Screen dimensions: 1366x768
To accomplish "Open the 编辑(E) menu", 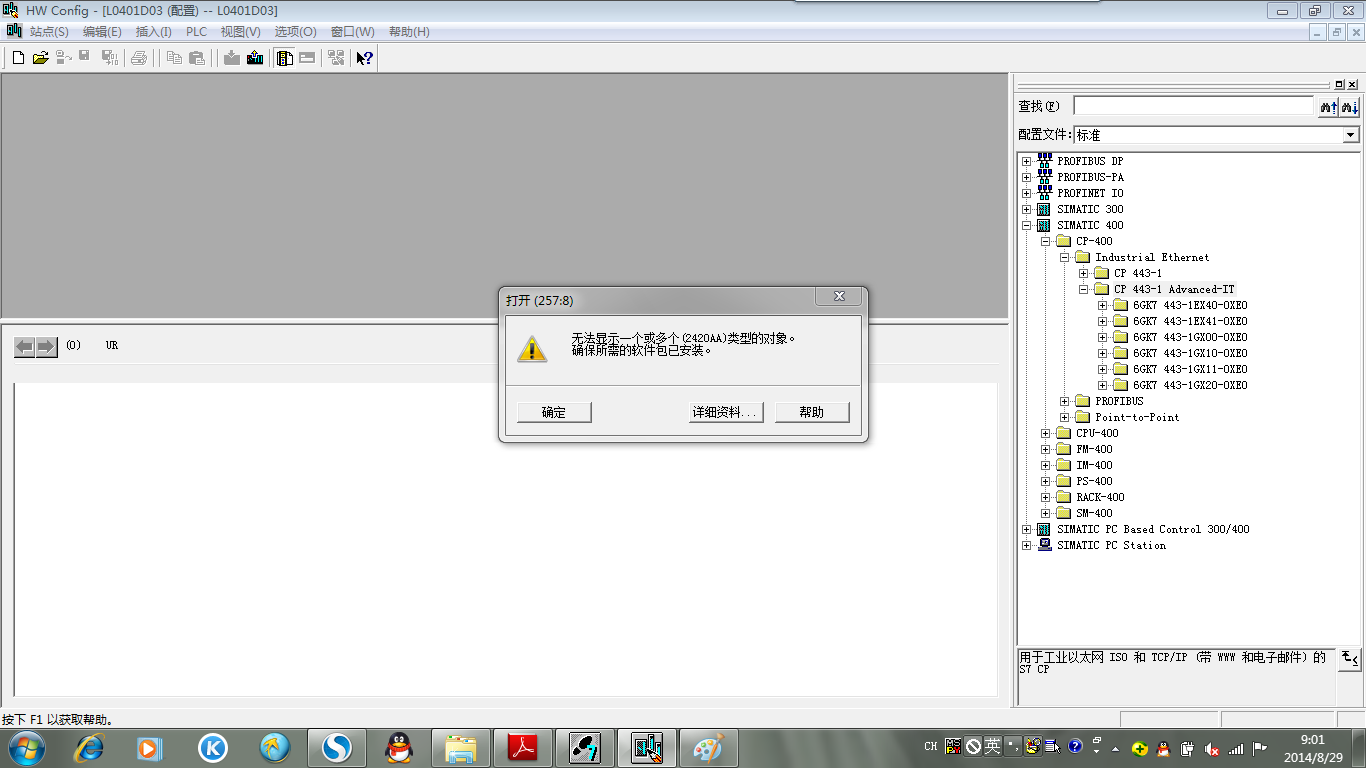I will [102, 32].
